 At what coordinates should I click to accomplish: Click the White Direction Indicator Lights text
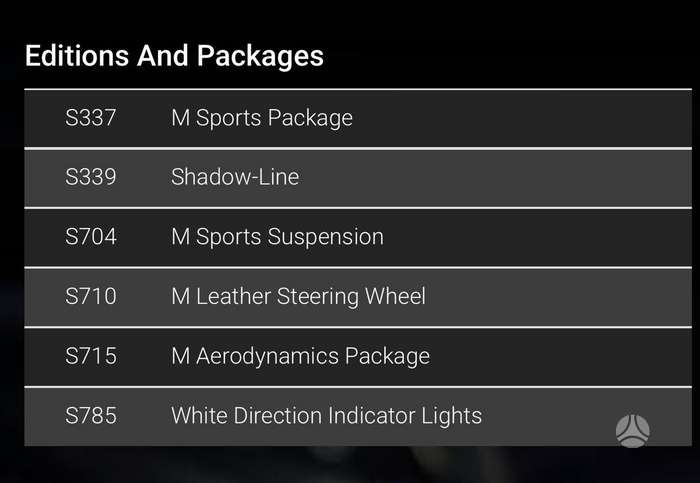[x=327, y=416]
